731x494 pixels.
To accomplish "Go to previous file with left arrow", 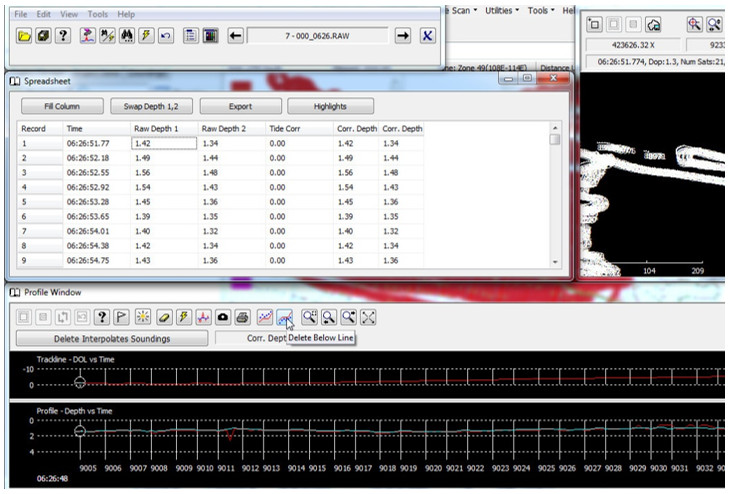I will coord(235,36).
